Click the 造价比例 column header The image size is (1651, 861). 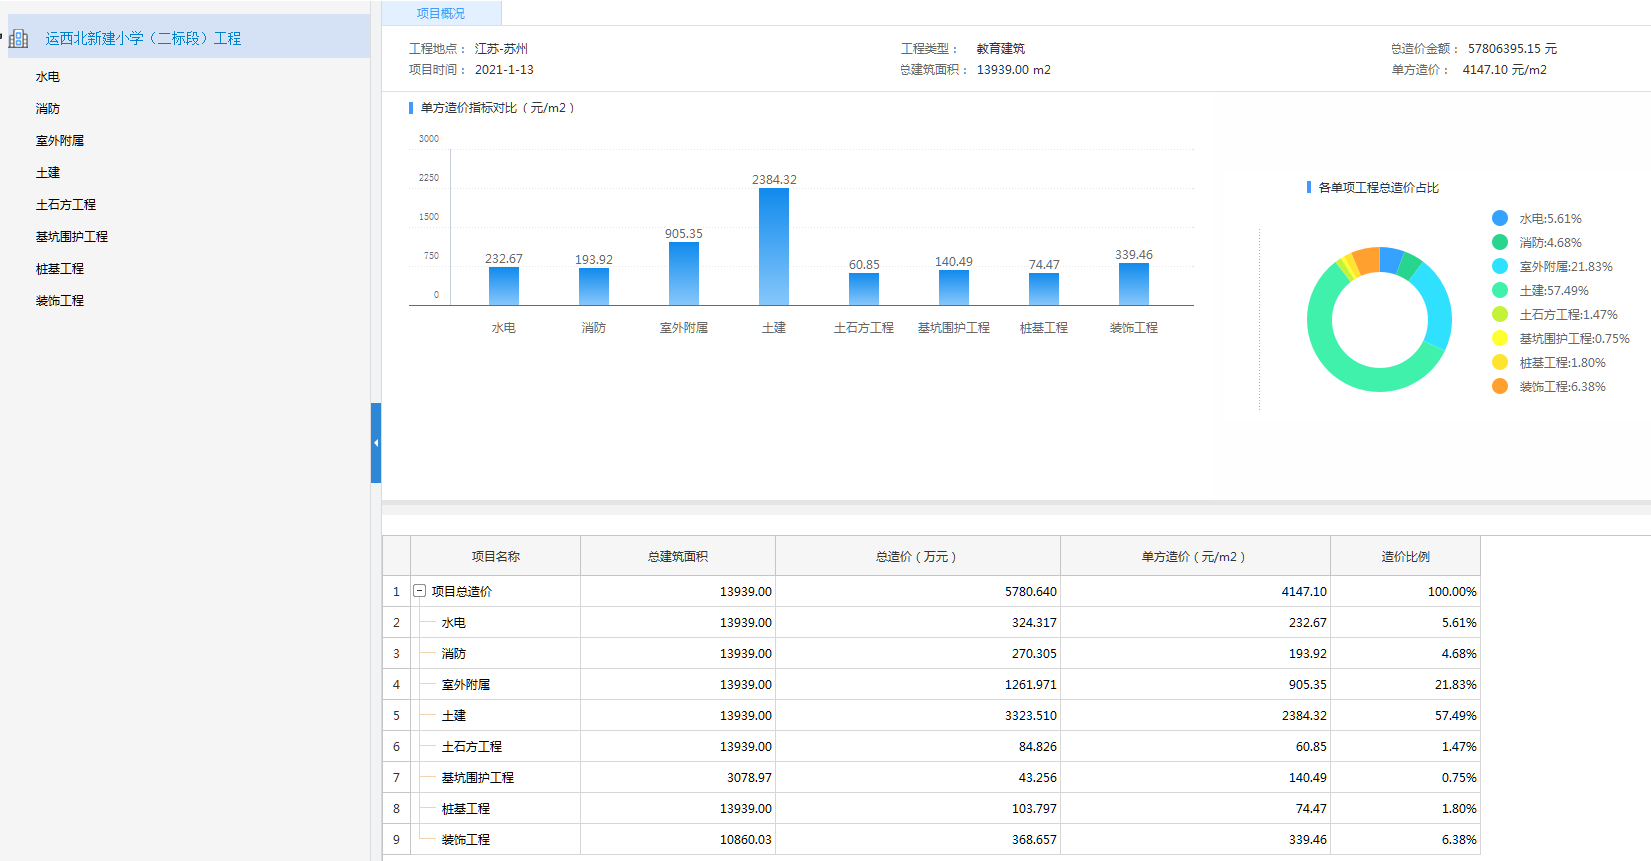[1405, 556]
